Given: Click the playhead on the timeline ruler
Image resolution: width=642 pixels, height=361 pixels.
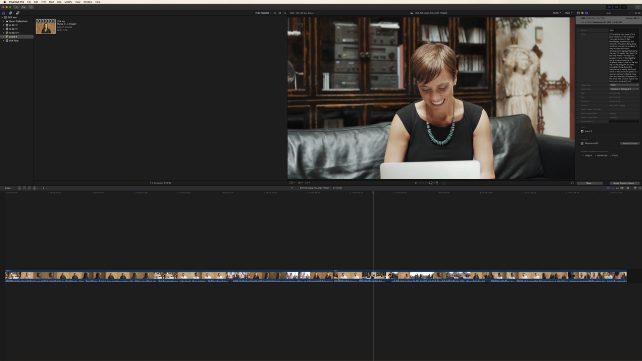Looking at the screenshot, I should [373, 192].
